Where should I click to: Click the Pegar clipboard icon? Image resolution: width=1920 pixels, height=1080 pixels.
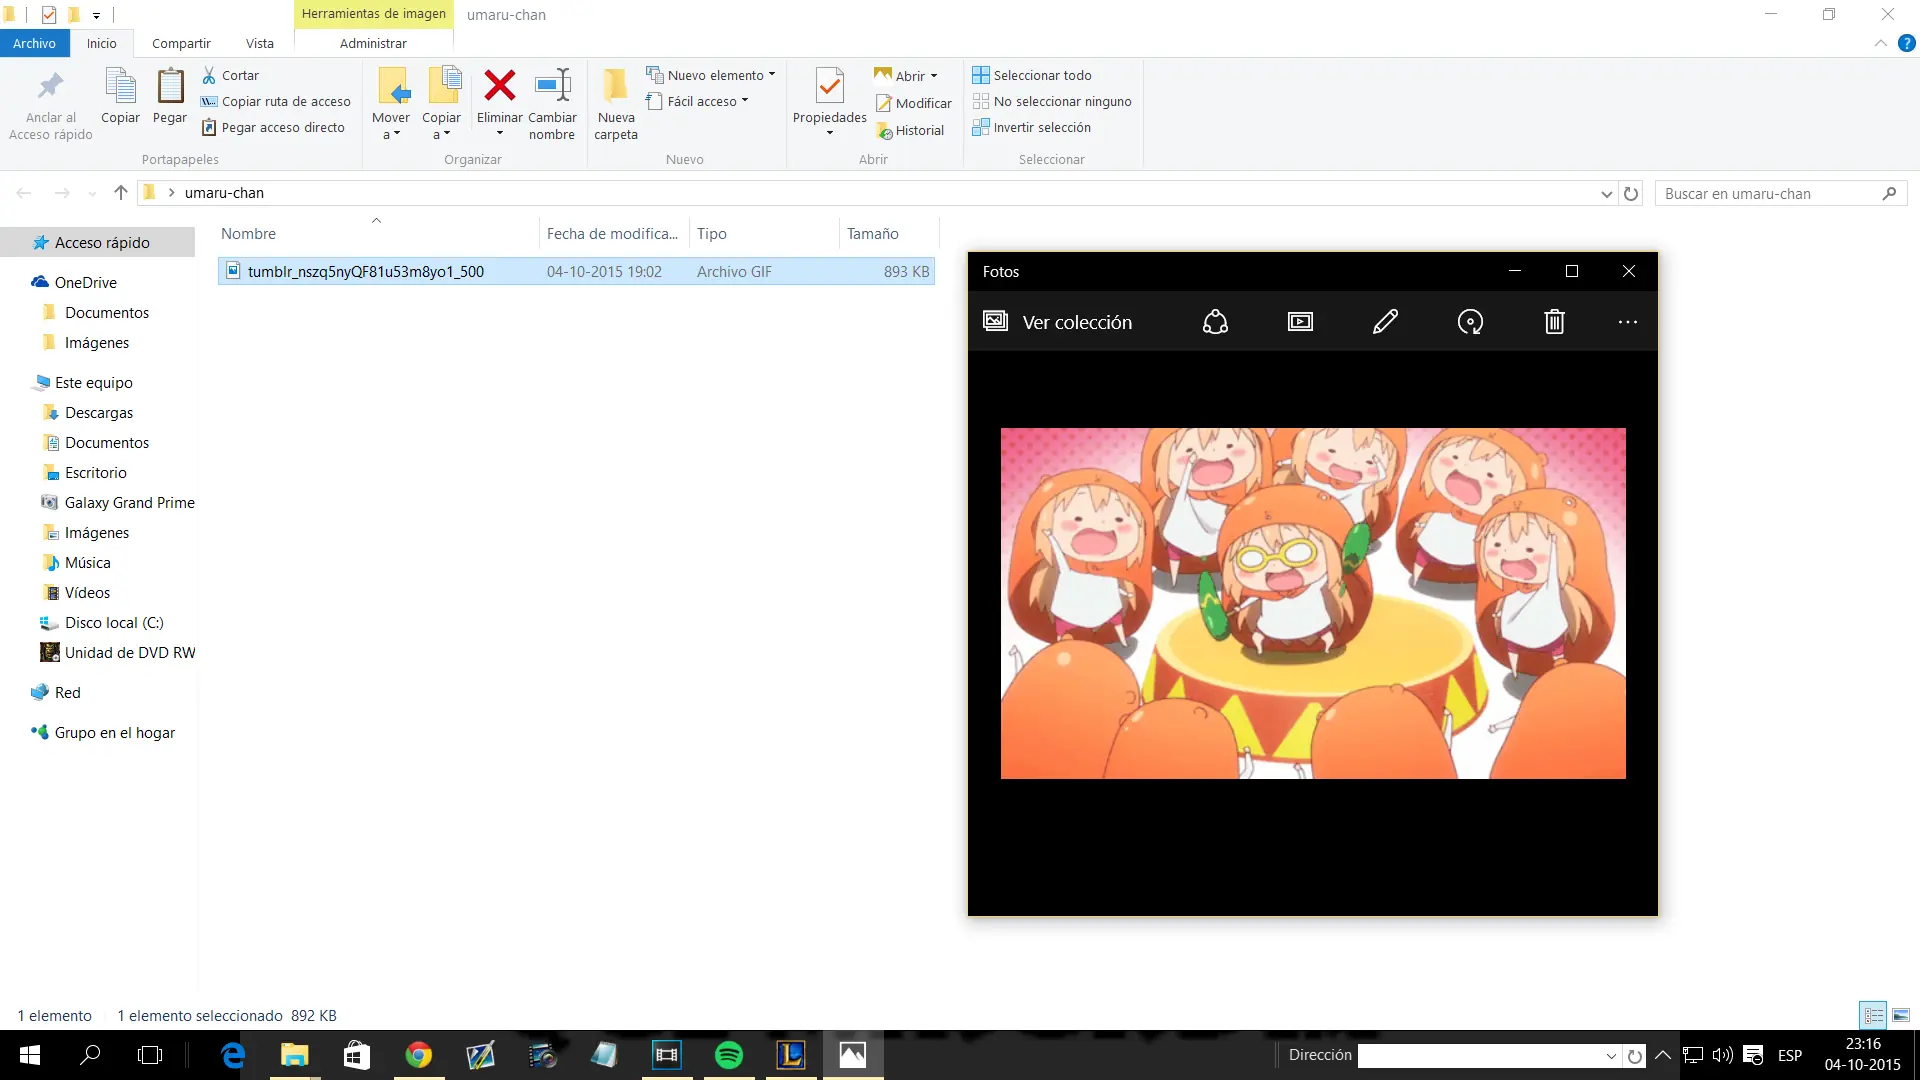[170, 96]
